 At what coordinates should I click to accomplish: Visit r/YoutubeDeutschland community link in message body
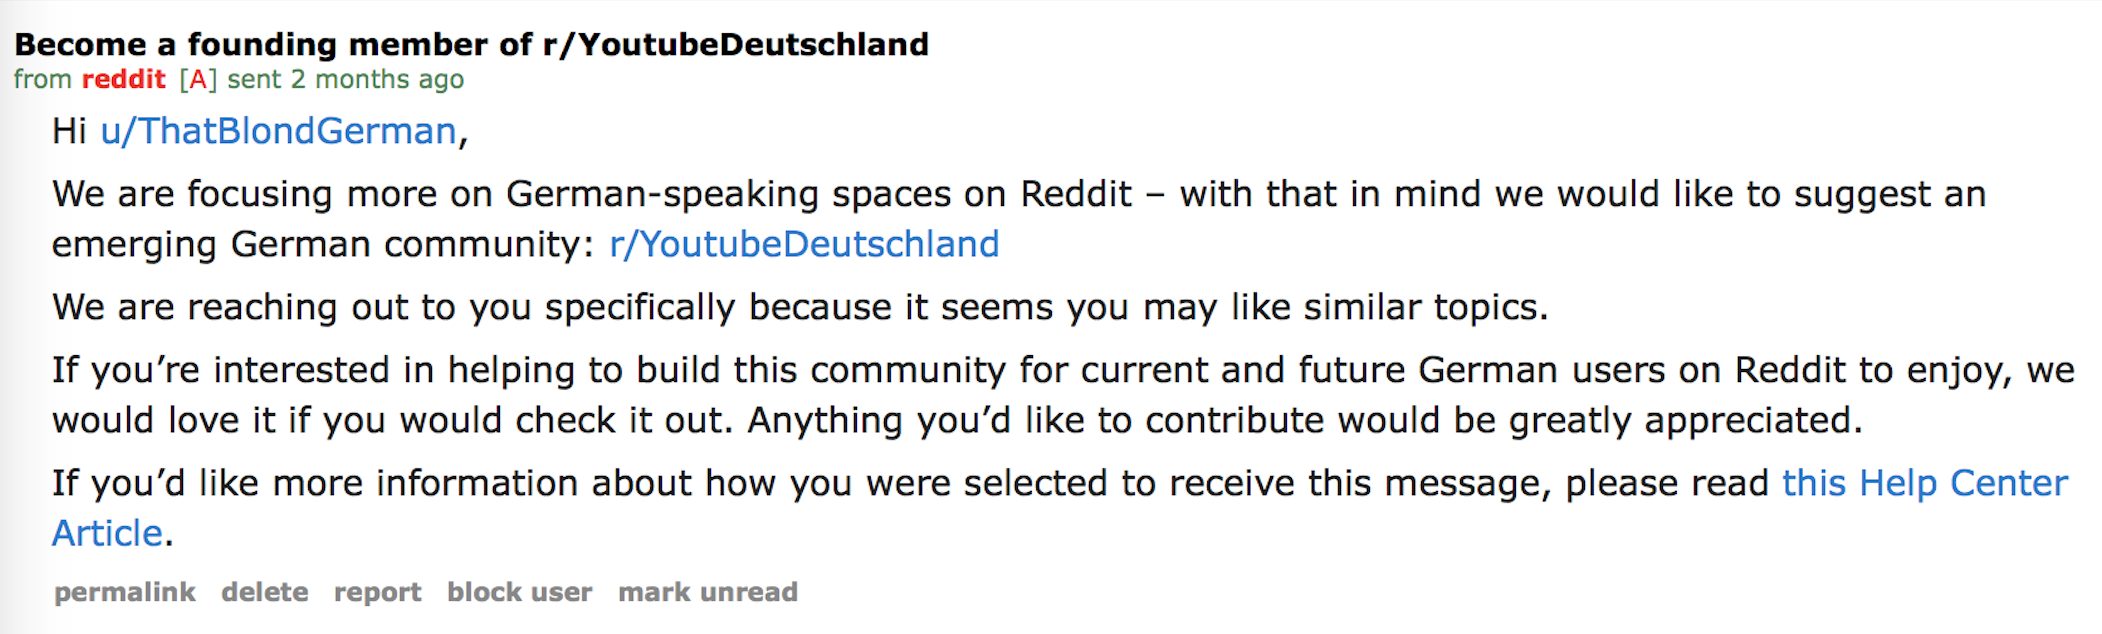(804, 245)
